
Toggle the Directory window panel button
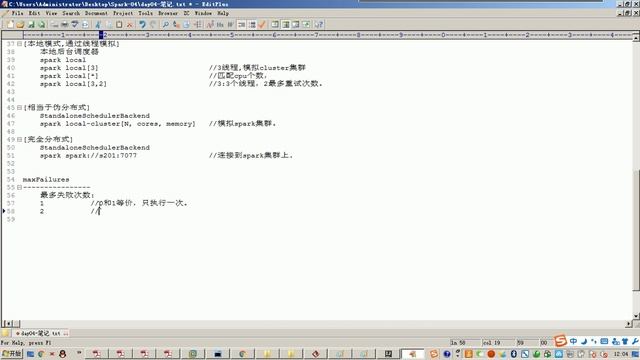pyautogui.click(x=285, y=24)
